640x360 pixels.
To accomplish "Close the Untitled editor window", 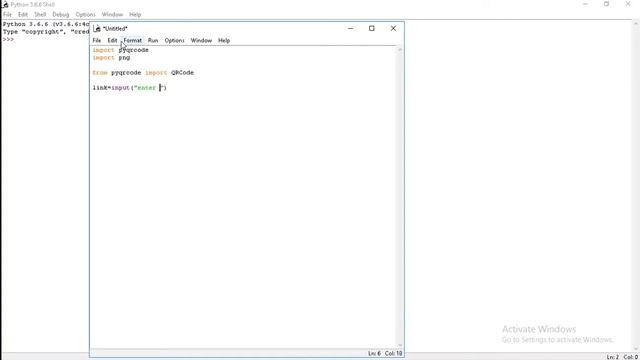I will pyautogui.click(x=393, y=28).
